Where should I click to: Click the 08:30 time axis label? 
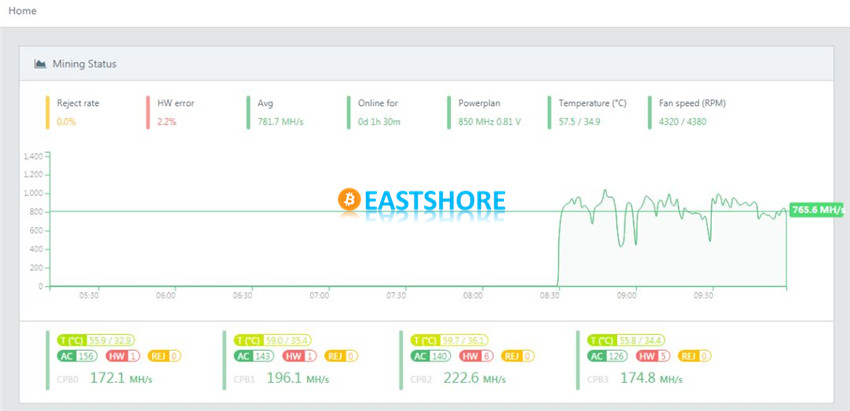click(x=550, y=296)
